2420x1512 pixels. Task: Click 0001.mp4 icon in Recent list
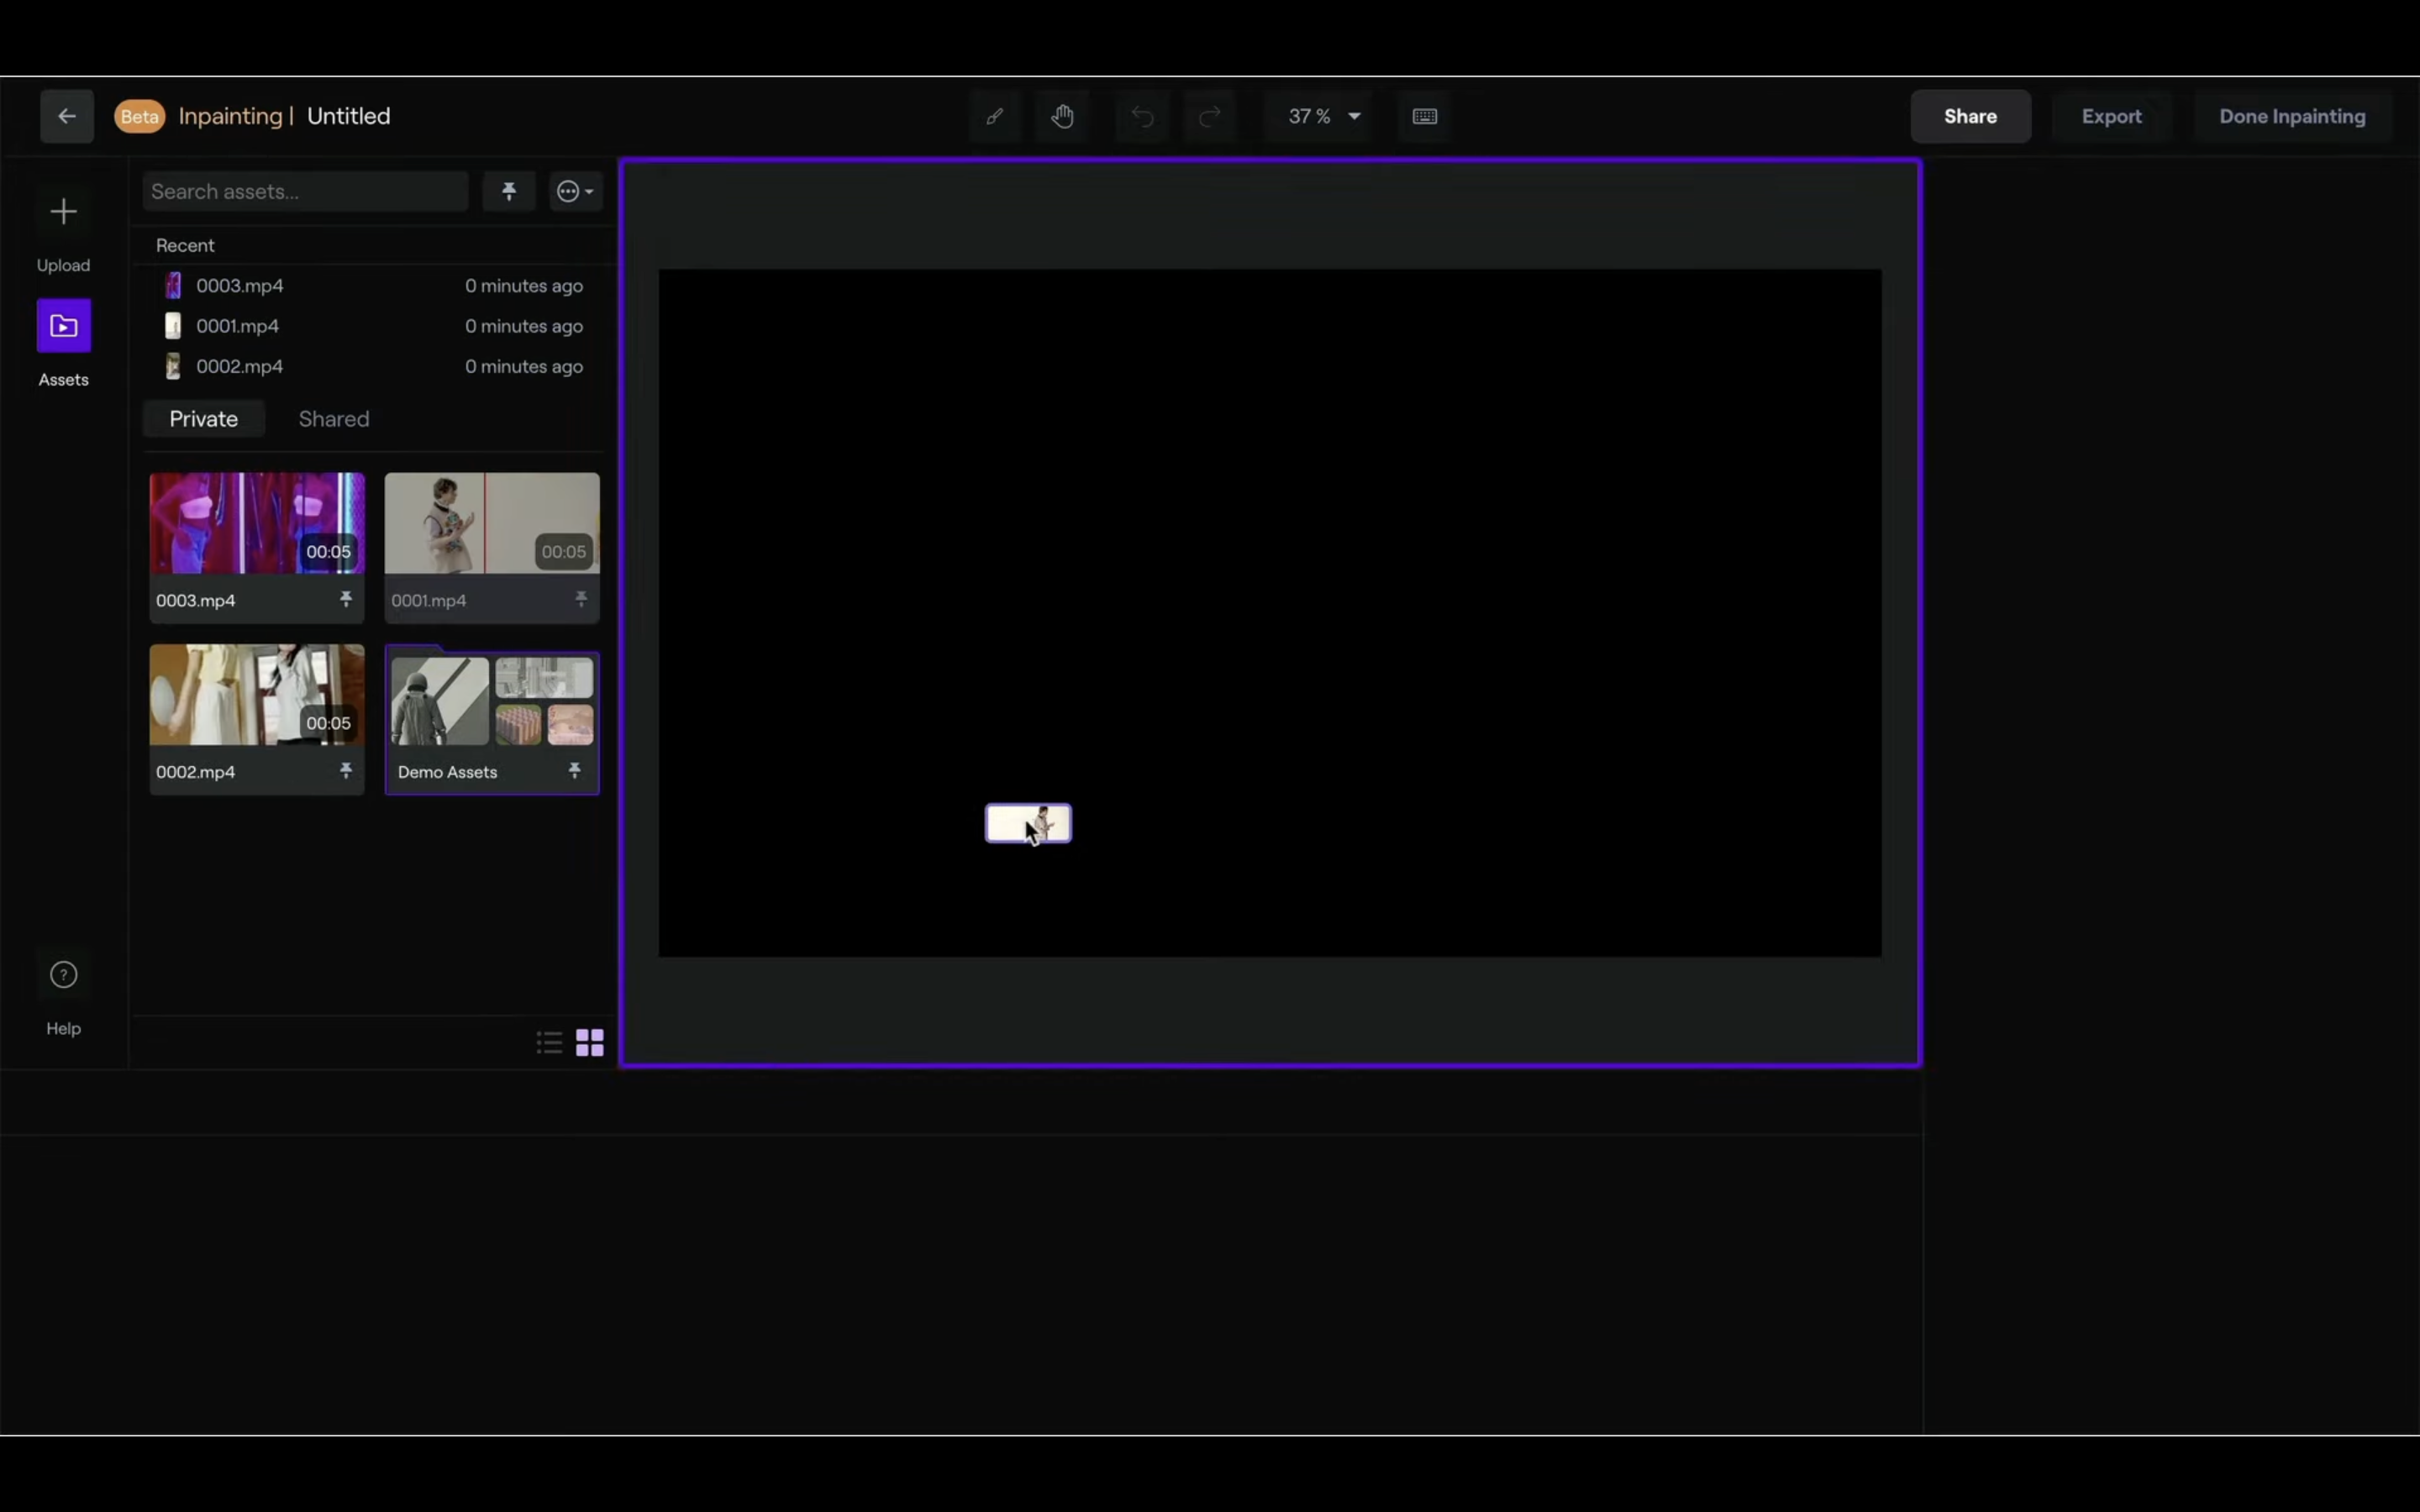[x=173, y=326]
